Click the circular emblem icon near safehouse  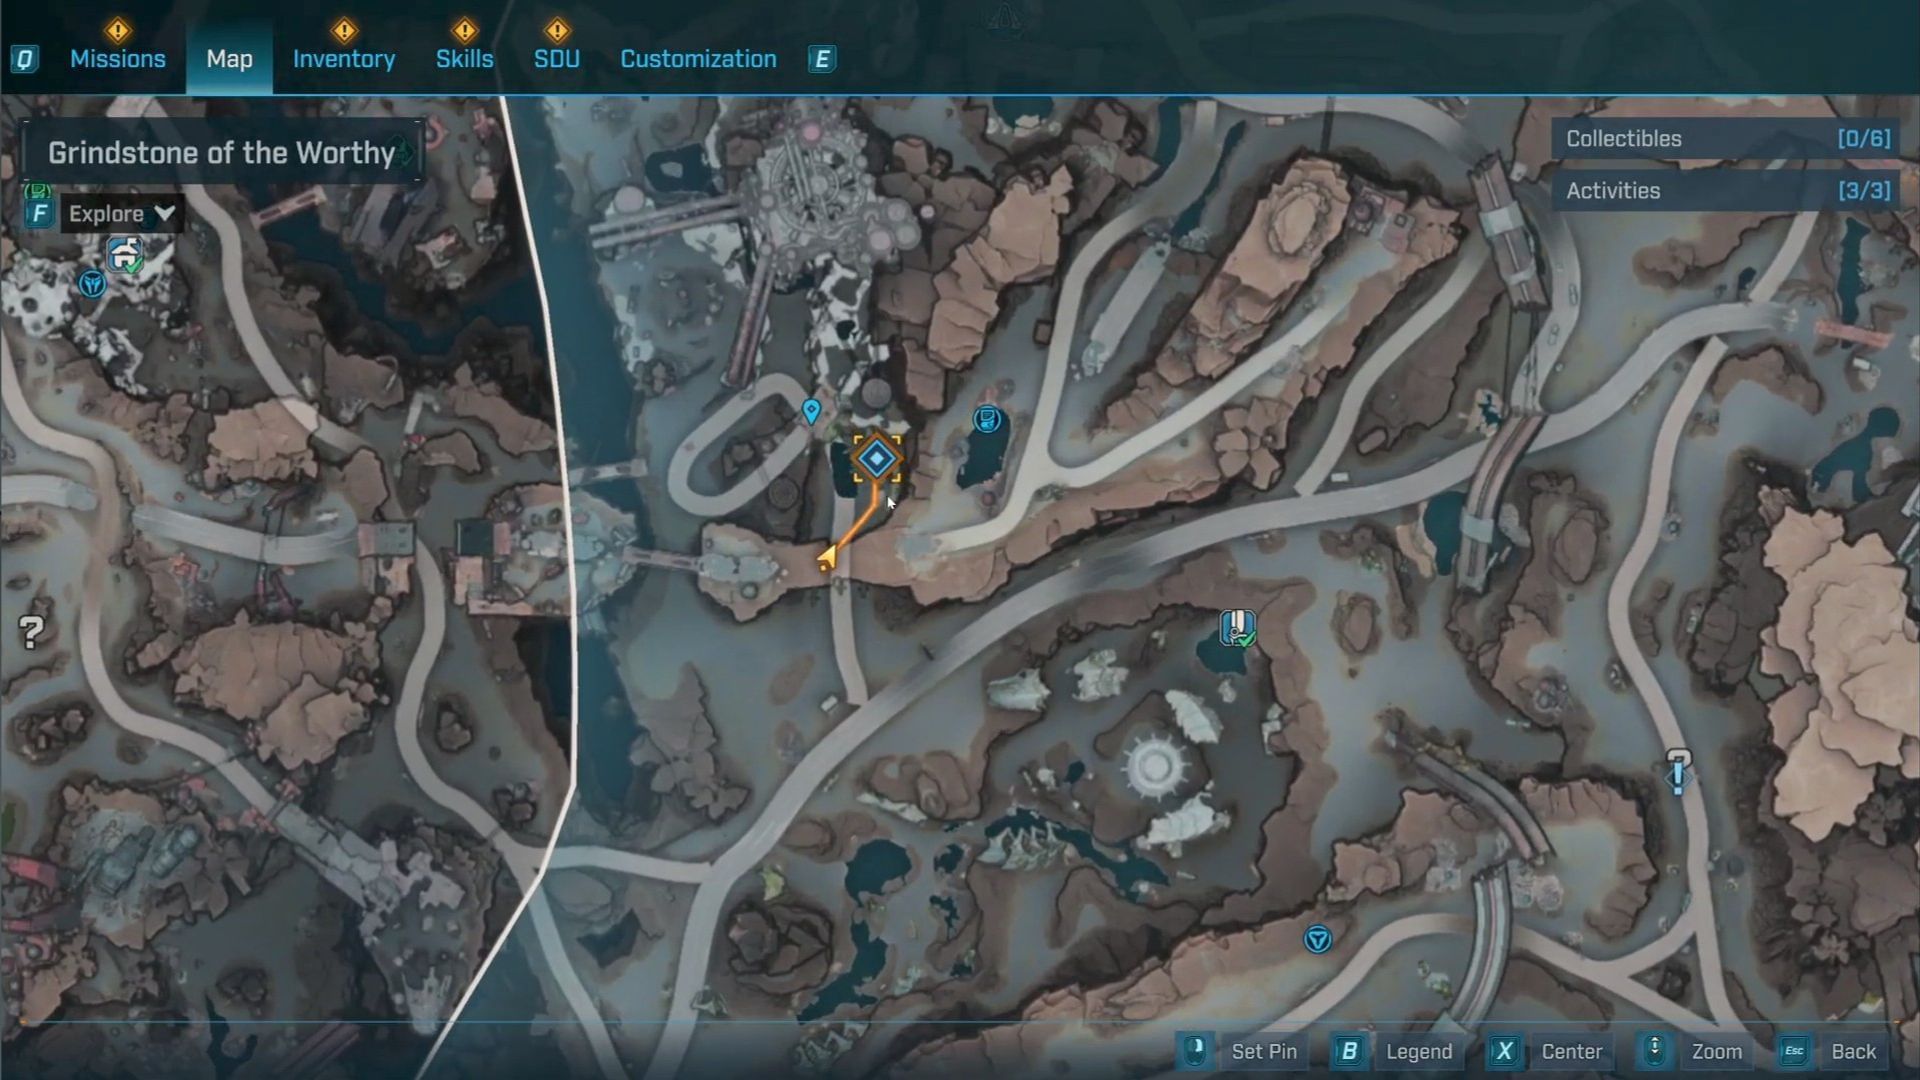[x=92, y=284]
